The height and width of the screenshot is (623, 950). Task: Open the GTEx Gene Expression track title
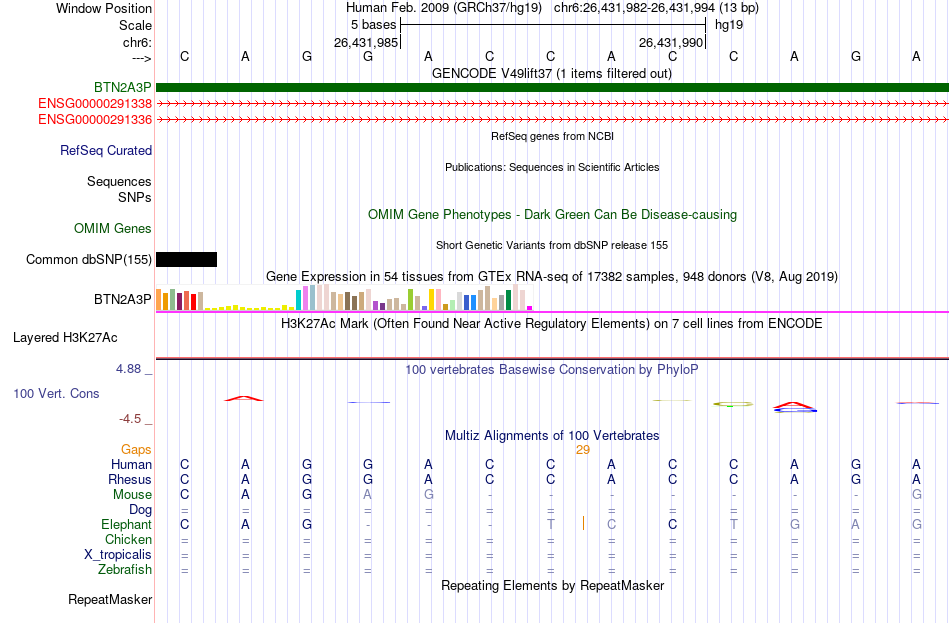pyautogui.click(x=552, y=276)
